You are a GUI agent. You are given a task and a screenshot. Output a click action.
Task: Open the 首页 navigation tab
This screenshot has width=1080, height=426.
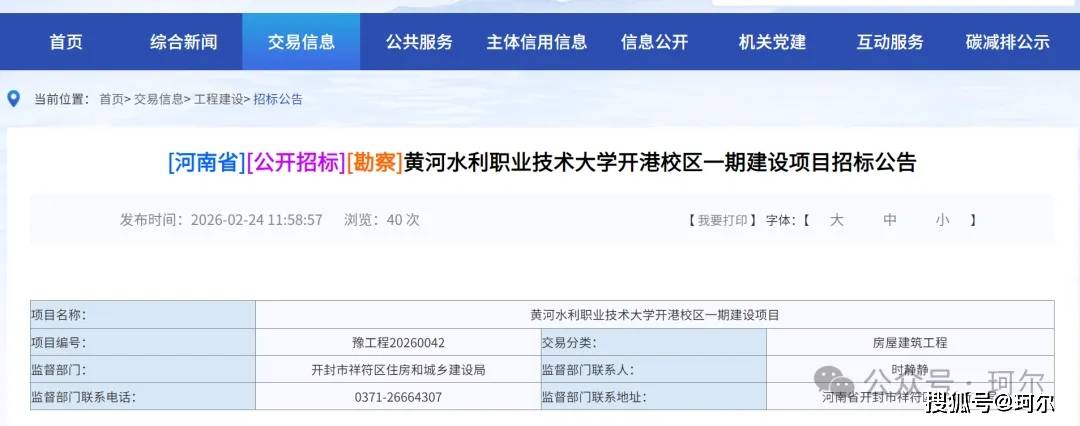coord(66,42)
